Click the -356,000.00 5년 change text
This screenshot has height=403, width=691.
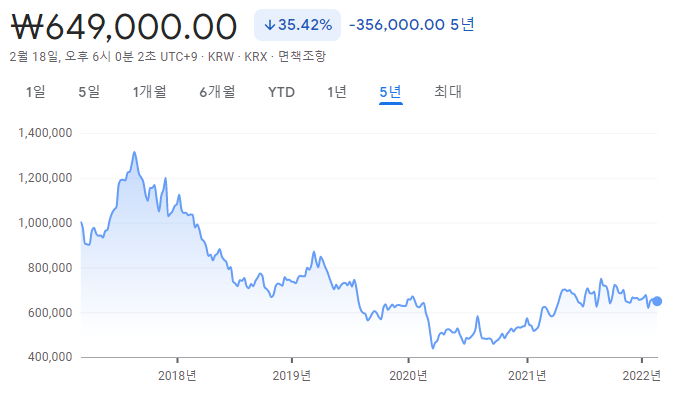coord(412,25)
